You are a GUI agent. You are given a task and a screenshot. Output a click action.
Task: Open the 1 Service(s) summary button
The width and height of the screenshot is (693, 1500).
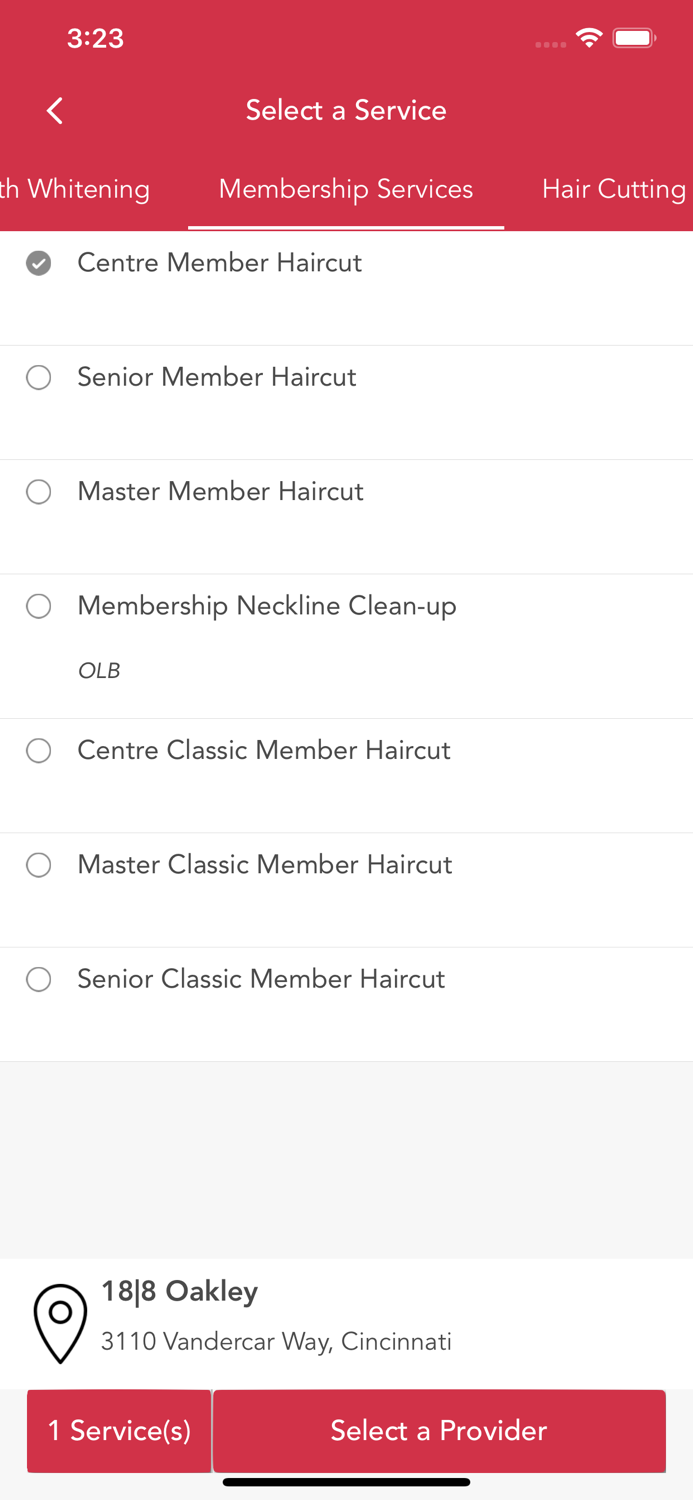(x=119, y=1430)
